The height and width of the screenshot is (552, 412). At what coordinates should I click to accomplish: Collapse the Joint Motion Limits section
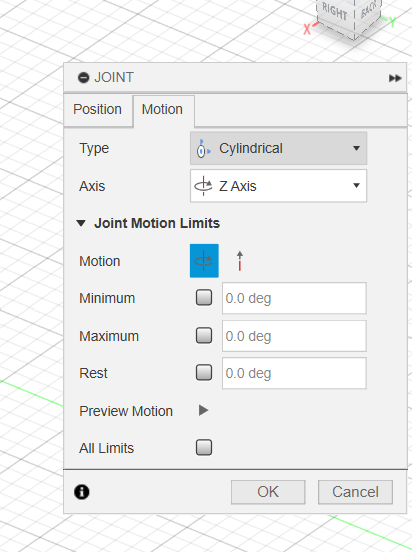click(x=81, y=223)
